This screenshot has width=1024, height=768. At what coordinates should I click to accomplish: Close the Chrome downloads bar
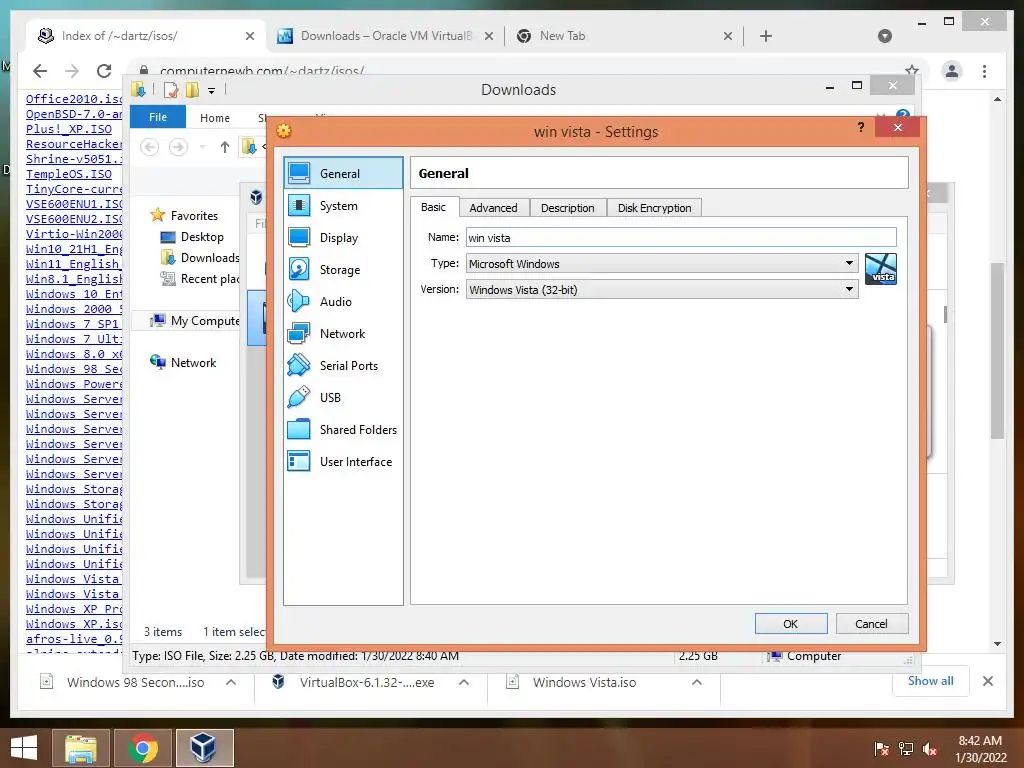pyautogui.click(x=988, y=681)
